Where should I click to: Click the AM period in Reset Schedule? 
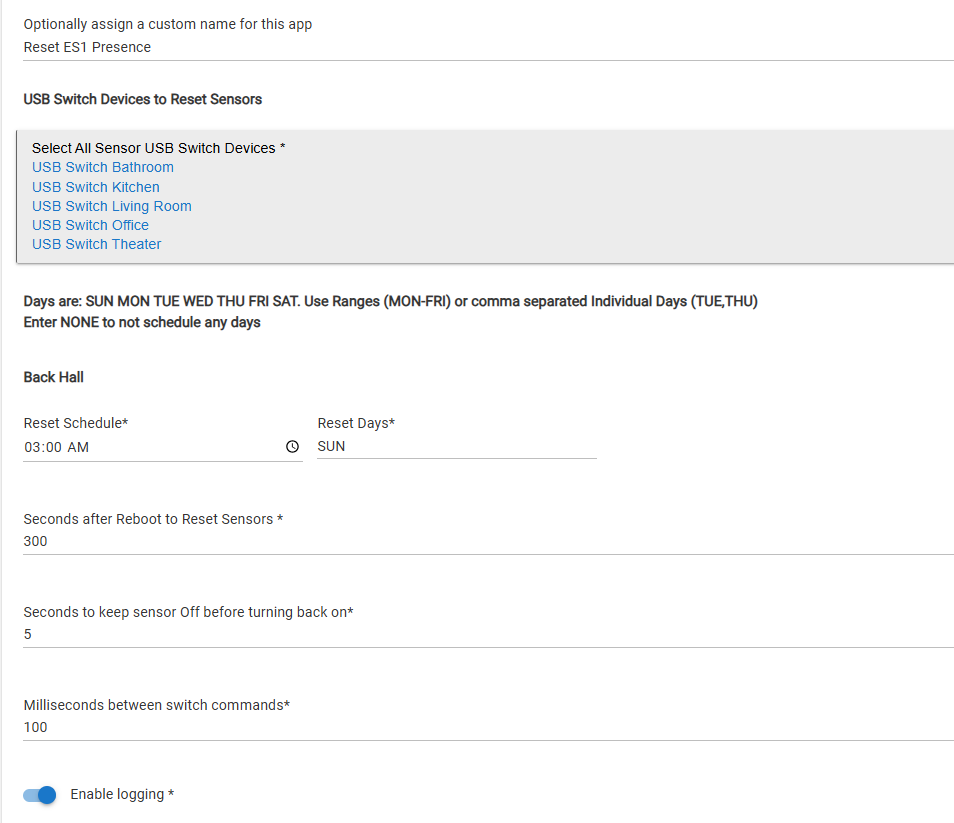(x=78, y=448)
